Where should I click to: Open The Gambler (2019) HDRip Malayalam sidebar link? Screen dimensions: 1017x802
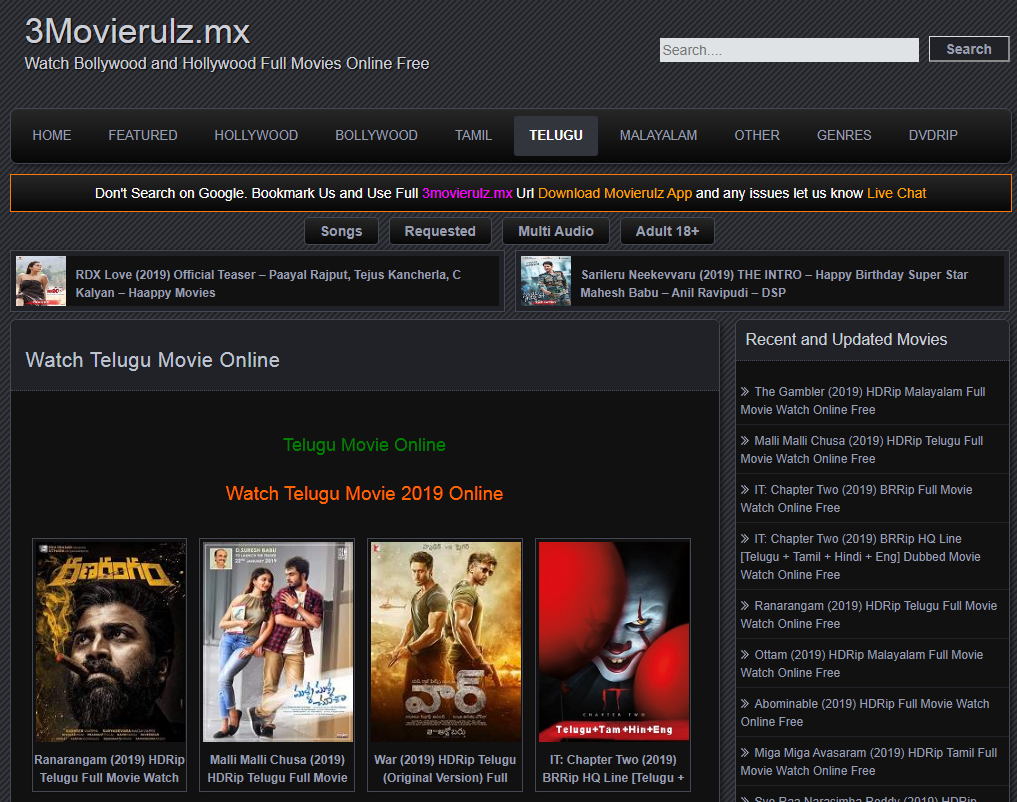coord(863,401)
